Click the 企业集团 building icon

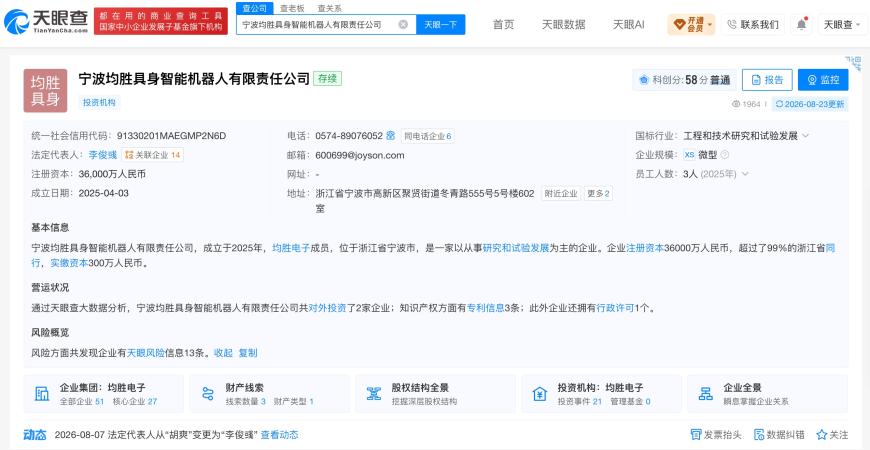[42, 393]
